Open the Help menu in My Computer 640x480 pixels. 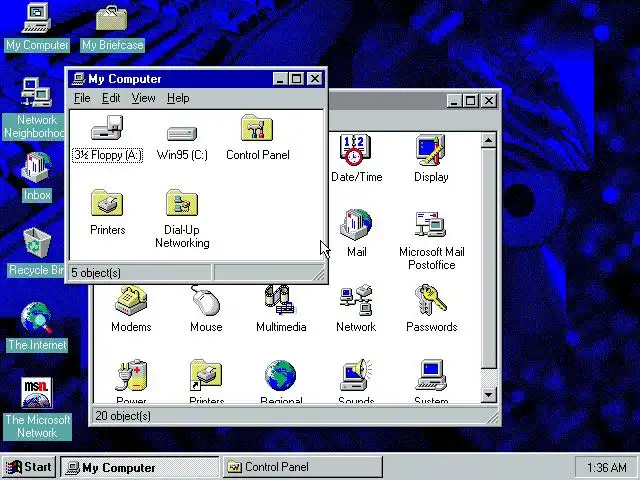tap(178, 98)
